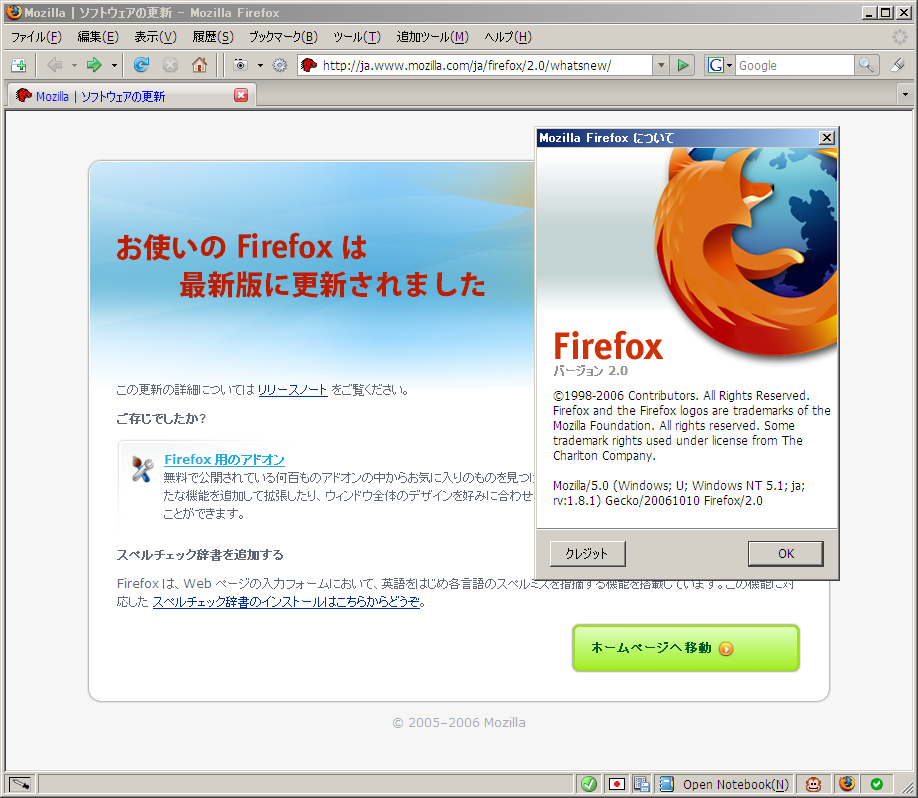Viewport: 918px width, 798px height.
Task: Go back using the left arrow
Action: tap(54, 65)
